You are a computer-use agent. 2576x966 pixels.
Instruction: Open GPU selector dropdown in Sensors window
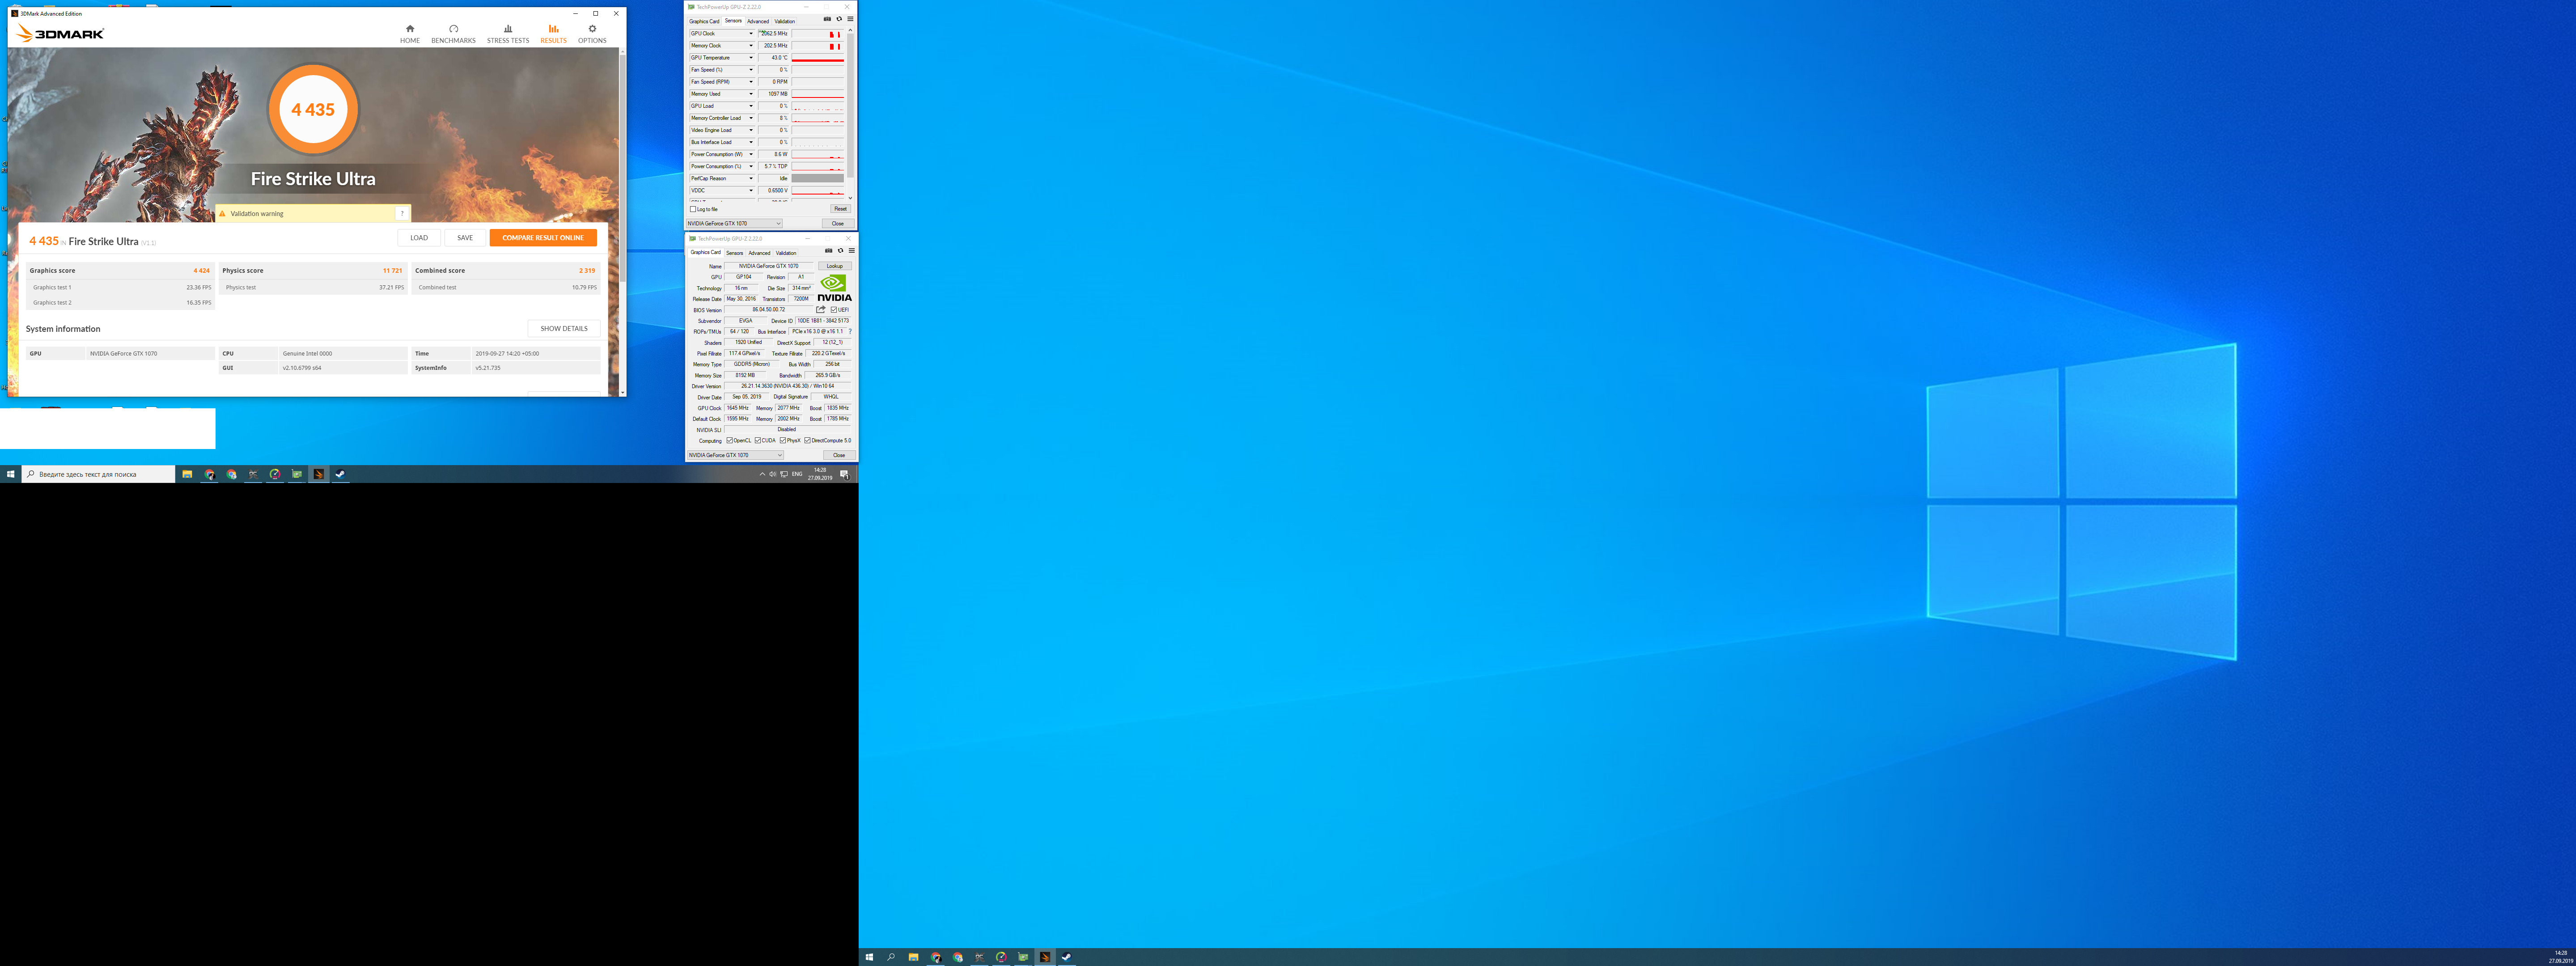[734, 223]
